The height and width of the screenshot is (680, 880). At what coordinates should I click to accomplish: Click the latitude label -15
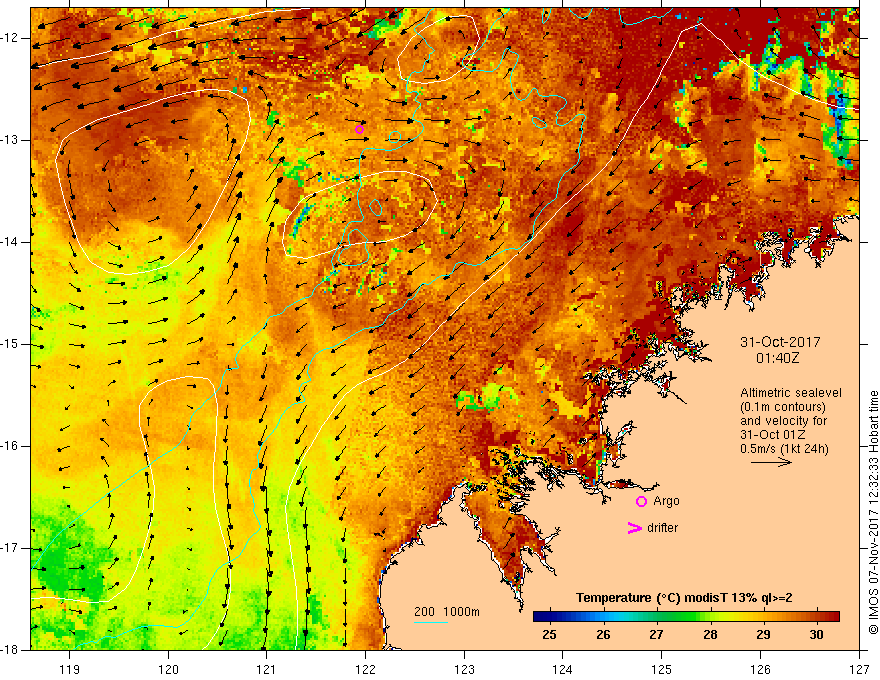[x=11, y=344]
